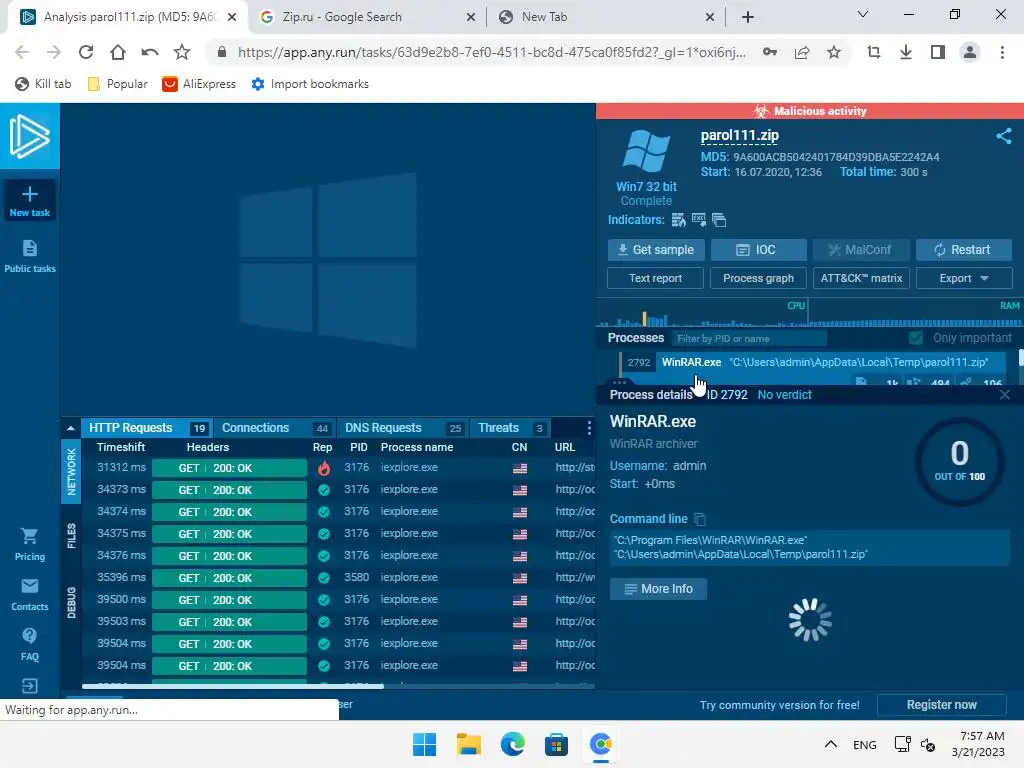
Task: Click the Import bookmarks shortcut
Action: pyautogui.click(x=310, y=84)
